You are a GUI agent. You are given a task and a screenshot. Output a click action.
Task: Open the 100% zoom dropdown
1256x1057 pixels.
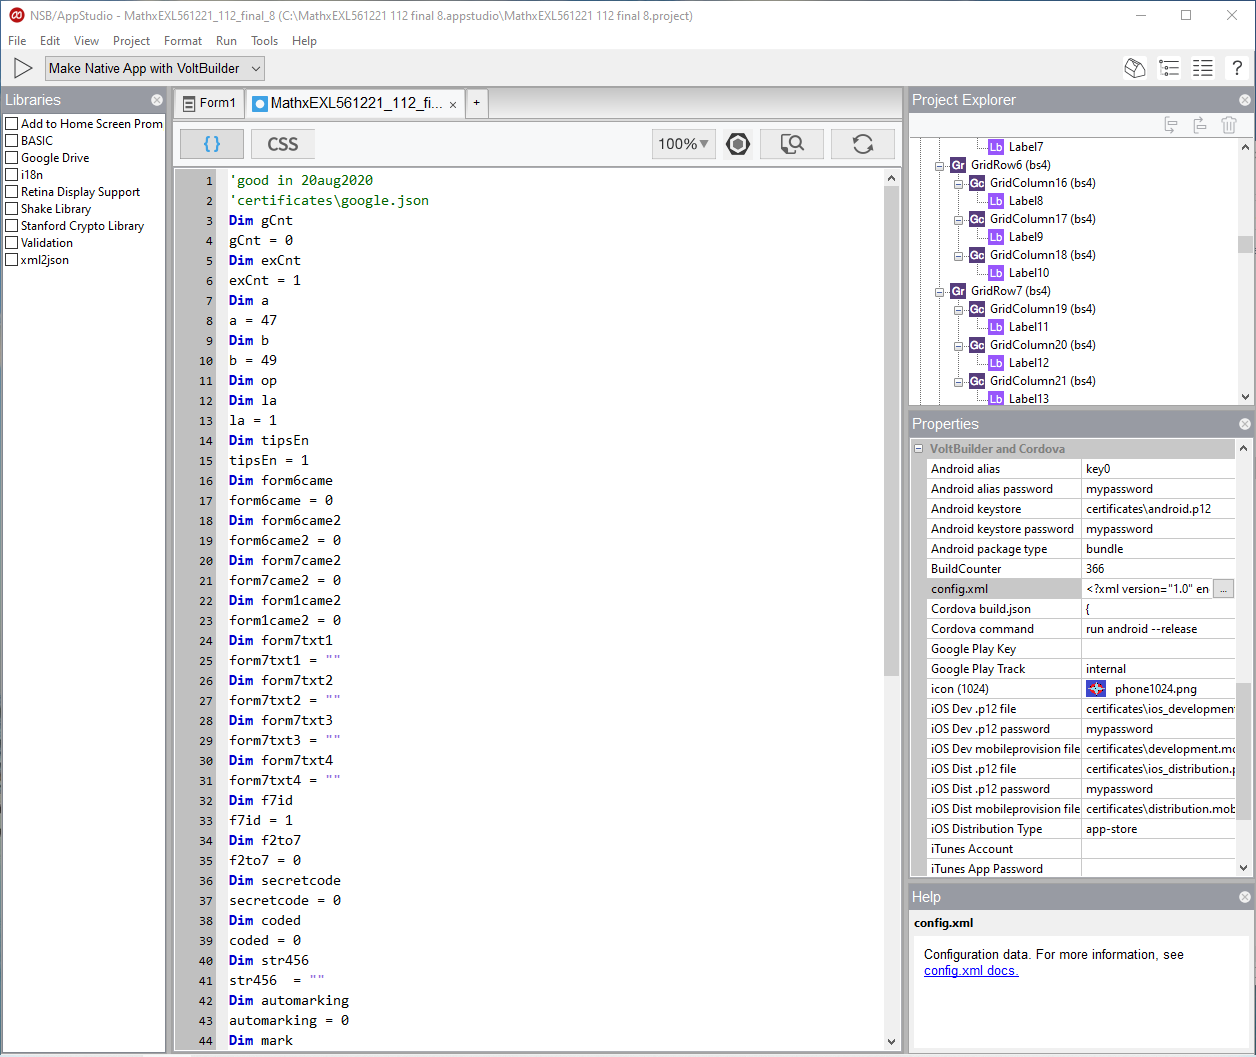coord(683,144)
